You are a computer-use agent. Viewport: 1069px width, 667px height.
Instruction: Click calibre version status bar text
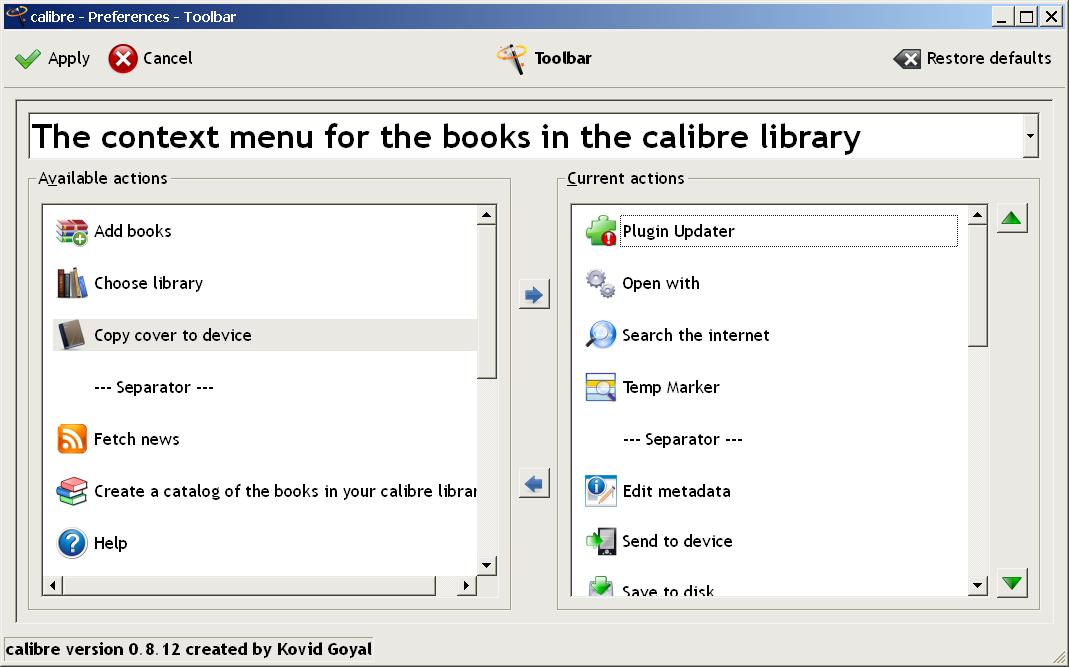click(189, 649)
